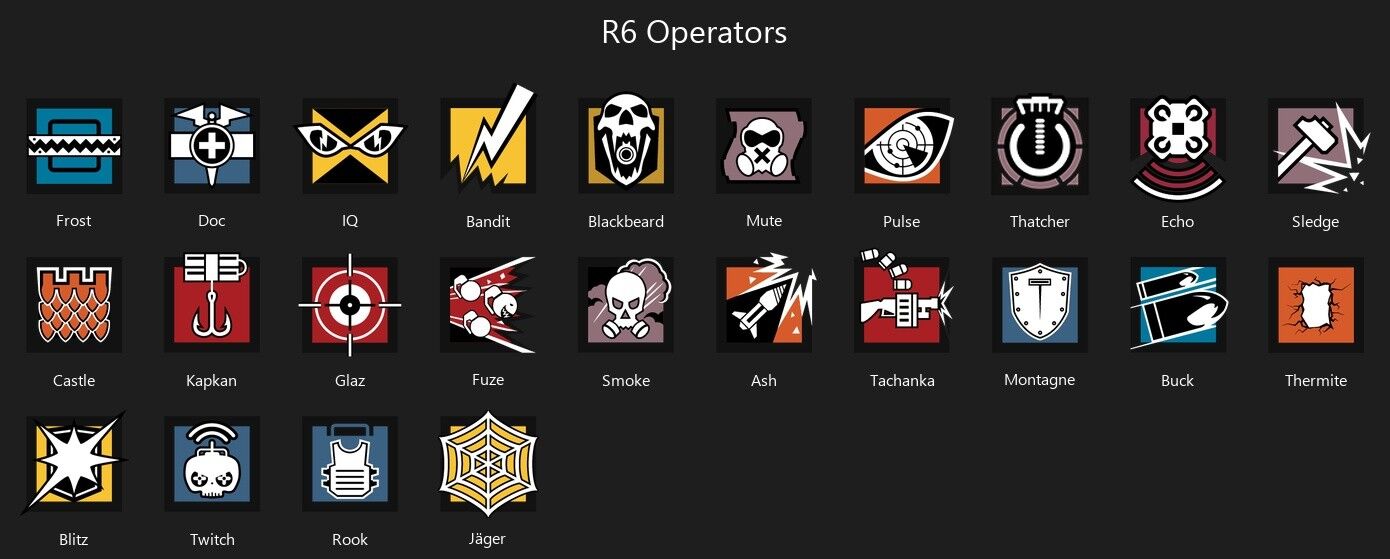Click the Jäger spider web icon
The image size is (1390, 559).
click(x=488, y=464)
